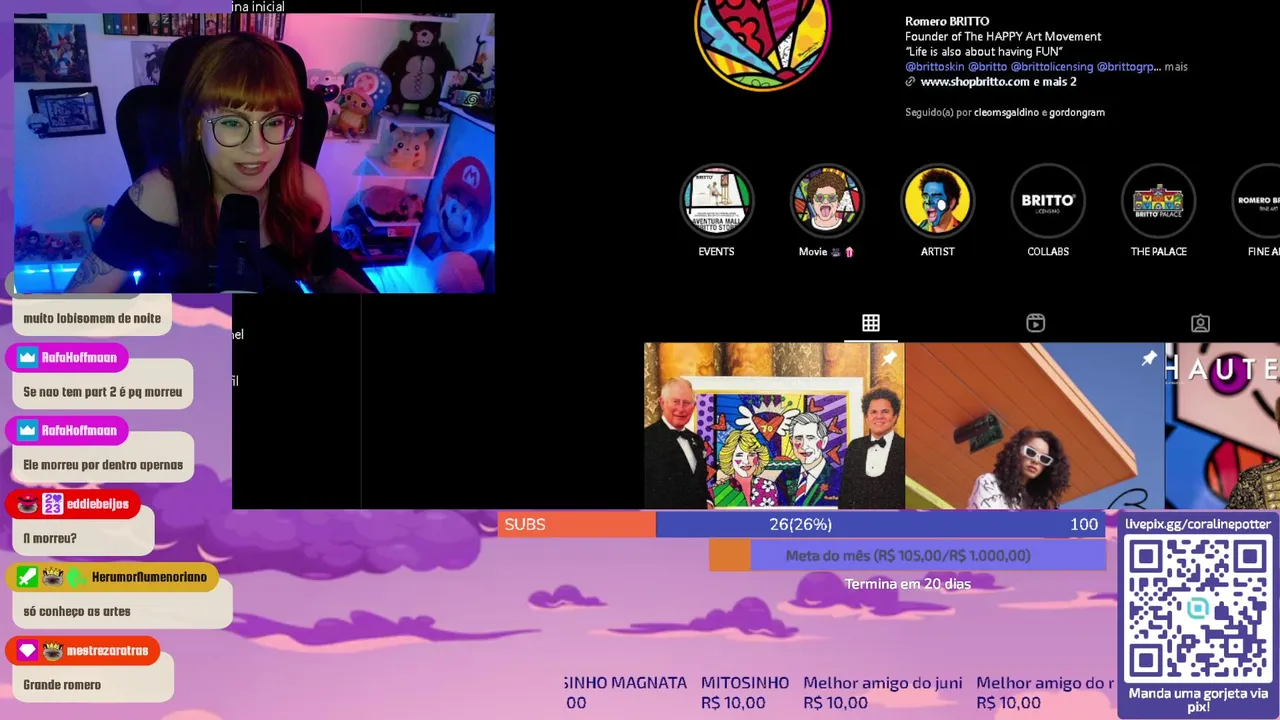Switch to the Reels tab
The width and height of the screenshot is (1280, 720).
1036,323
